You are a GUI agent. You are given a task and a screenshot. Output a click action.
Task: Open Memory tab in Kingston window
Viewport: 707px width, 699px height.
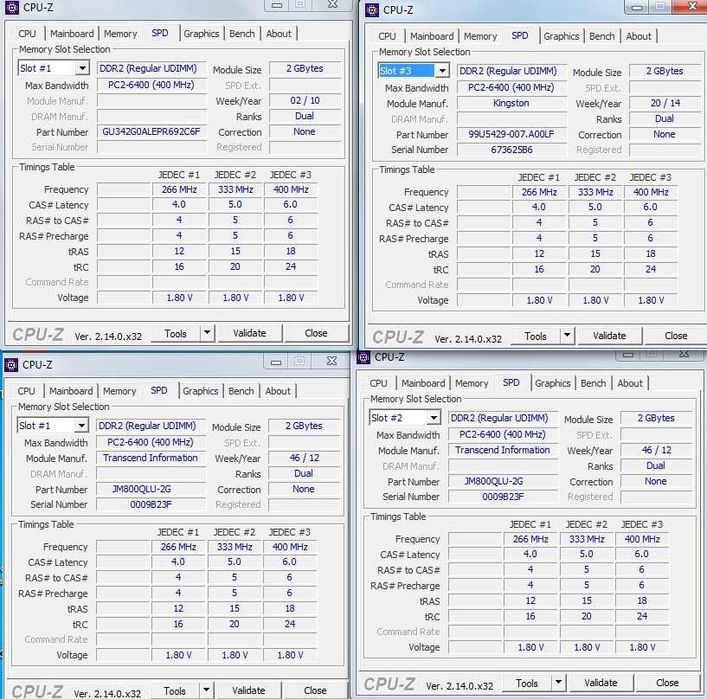pyautogui.click(x=480, y=37)
